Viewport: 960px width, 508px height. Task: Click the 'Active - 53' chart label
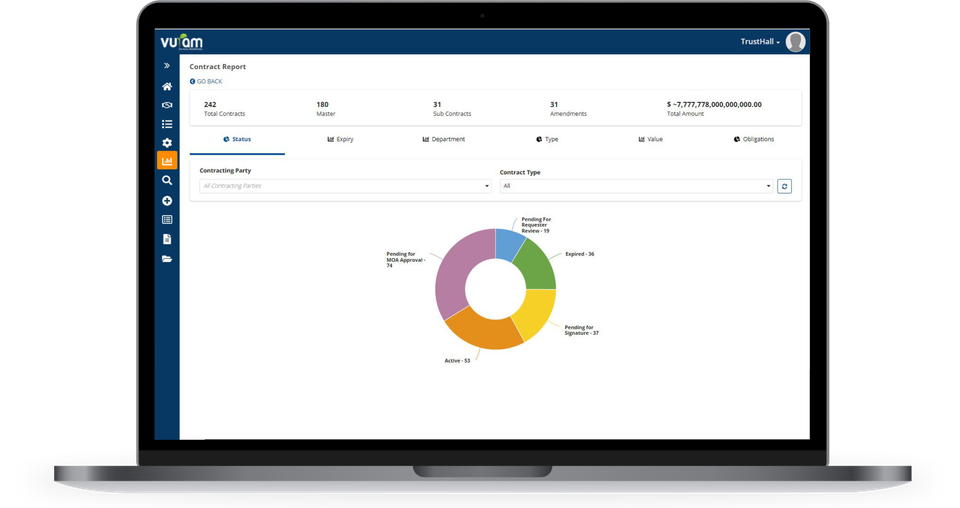pyautogui.click(x=457, y=361)
